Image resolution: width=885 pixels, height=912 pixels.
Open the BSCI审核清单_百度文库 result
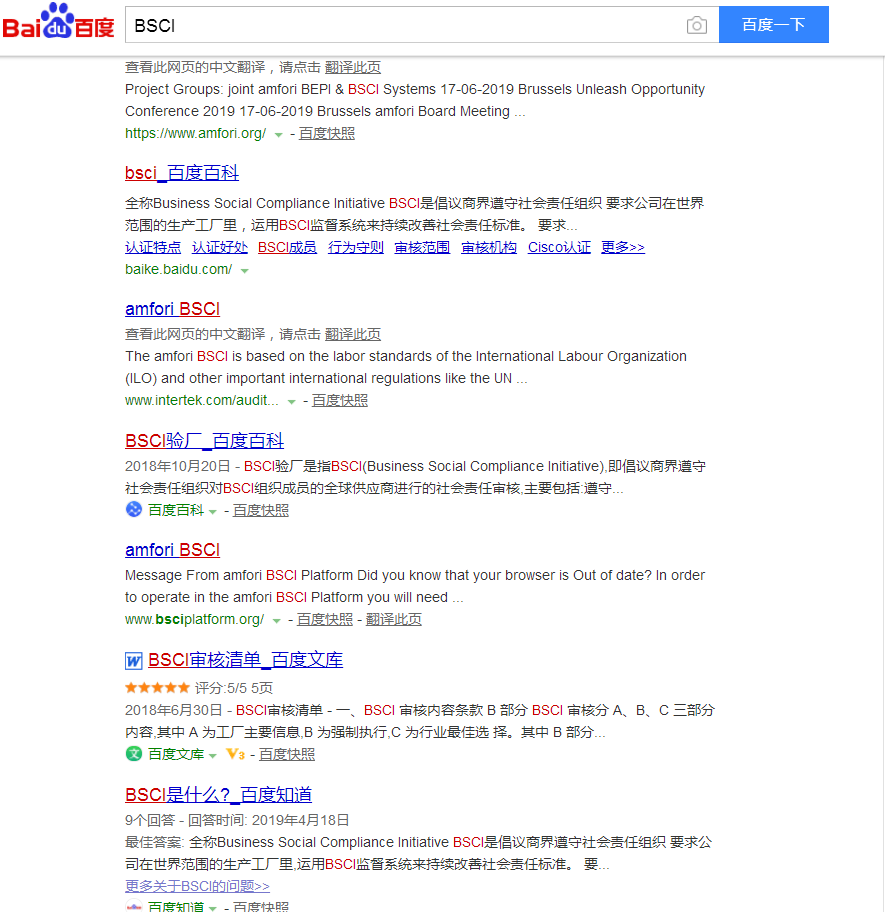click(245, 660)
